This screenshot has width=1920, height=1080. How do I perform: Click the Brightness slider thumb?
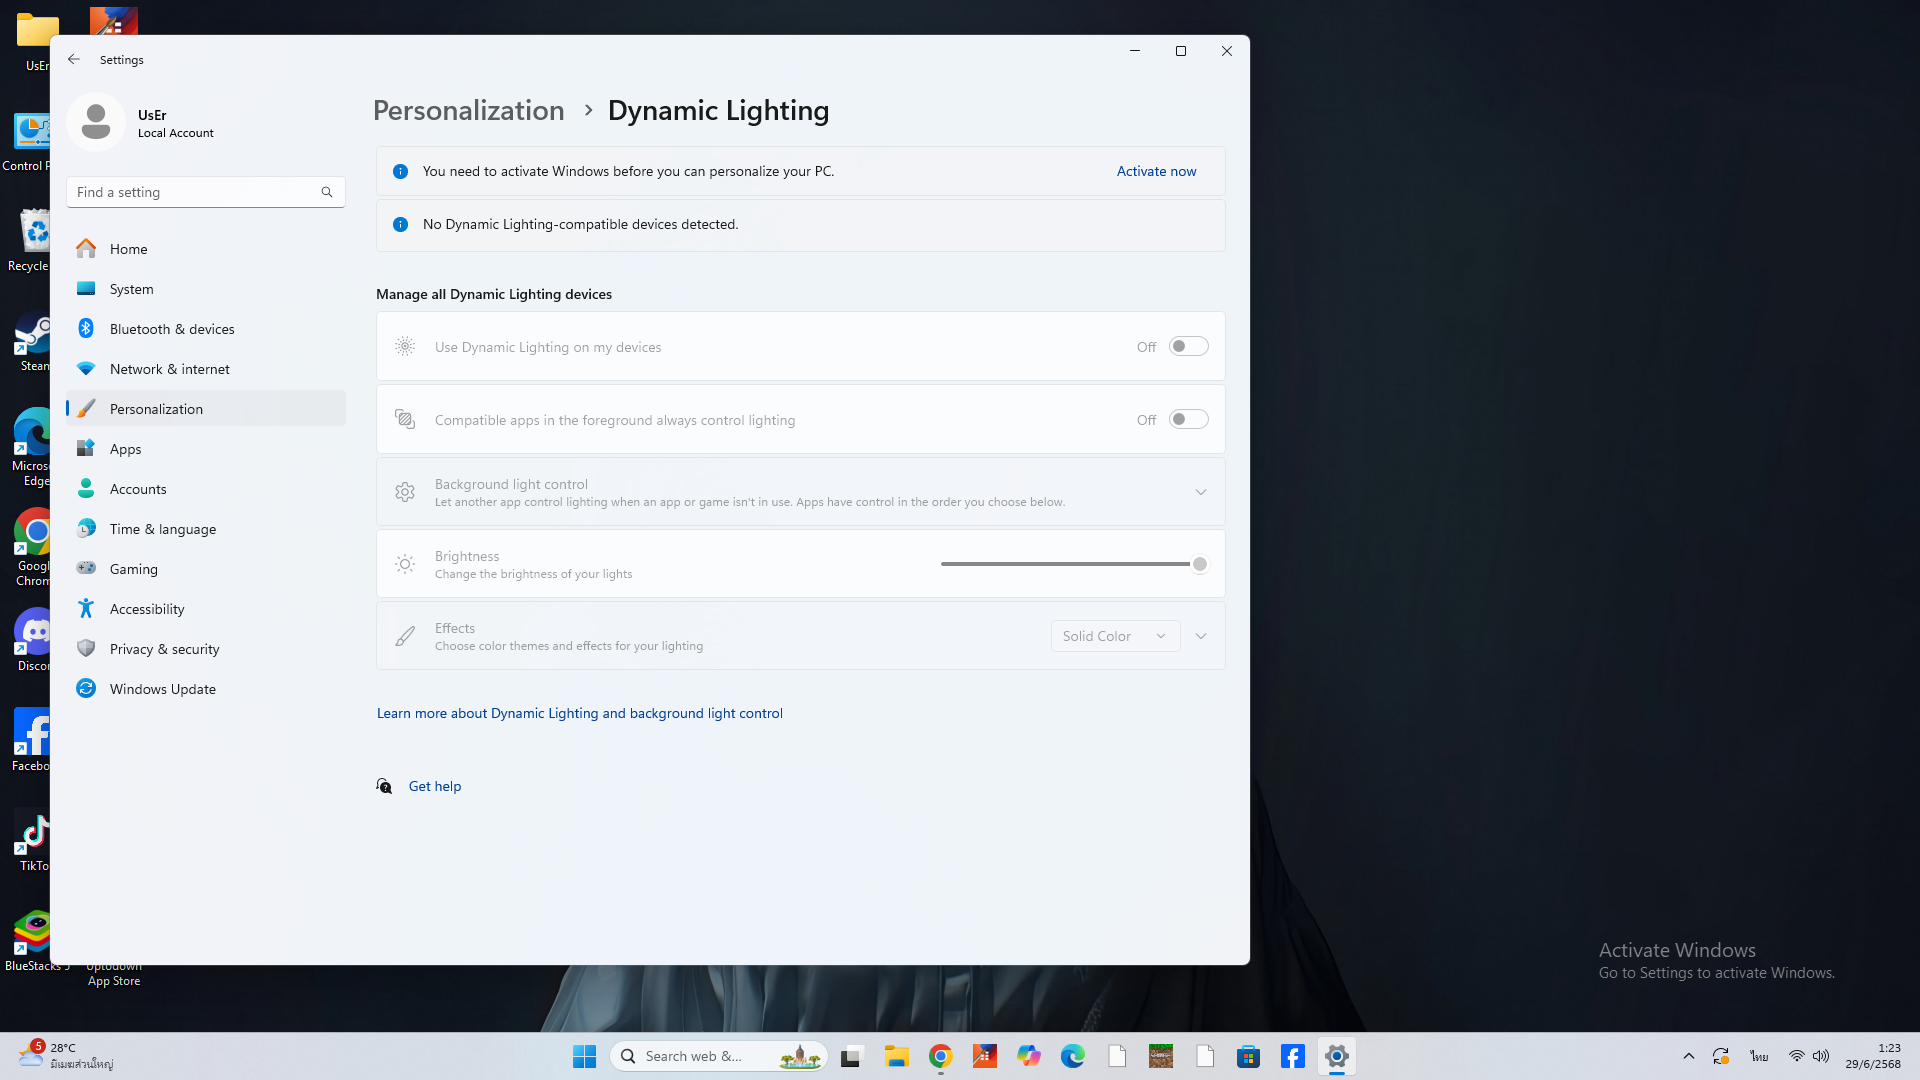1200,564
